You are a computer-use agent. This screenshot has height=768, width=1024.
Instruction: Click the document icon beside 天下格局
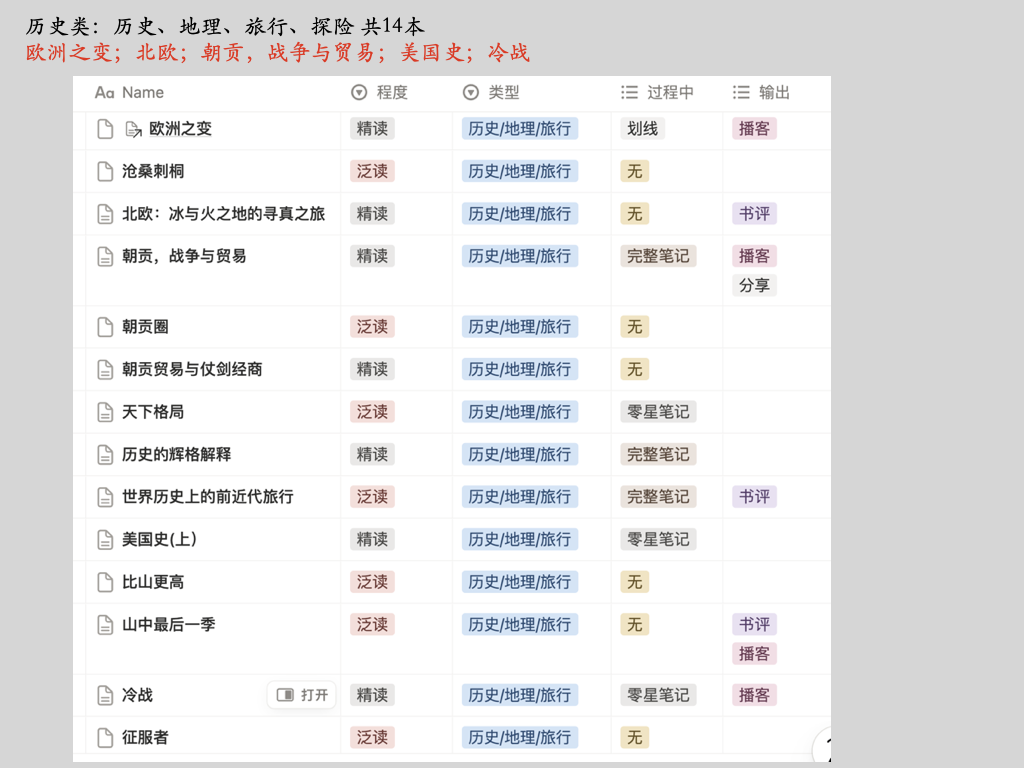tap(105, 412)
